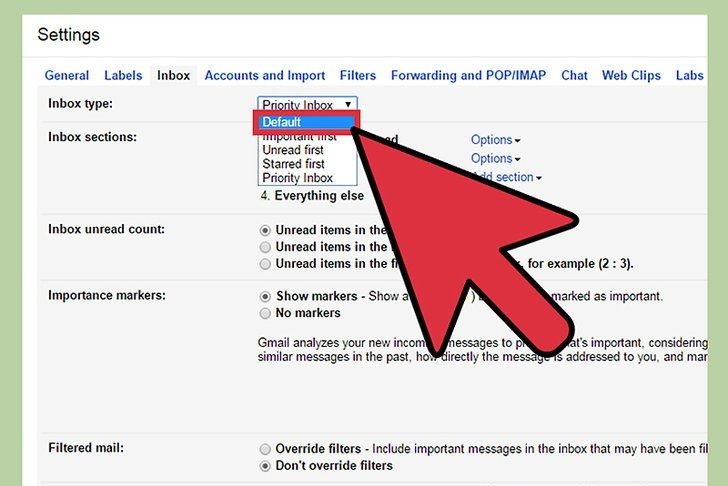Choose Don't override filters radio button
The width and height of the screenshot is (728, 486).
(265, 466)
